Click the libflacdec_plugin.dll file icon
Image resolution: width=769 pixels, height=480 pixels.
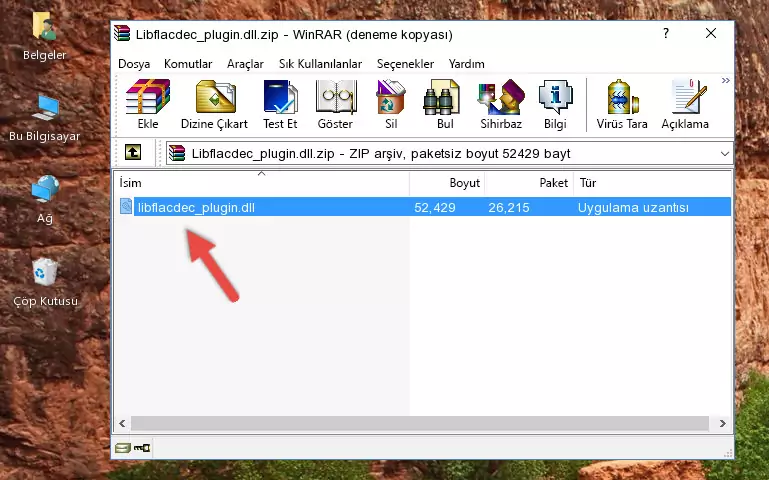click(x=126, y=206)
